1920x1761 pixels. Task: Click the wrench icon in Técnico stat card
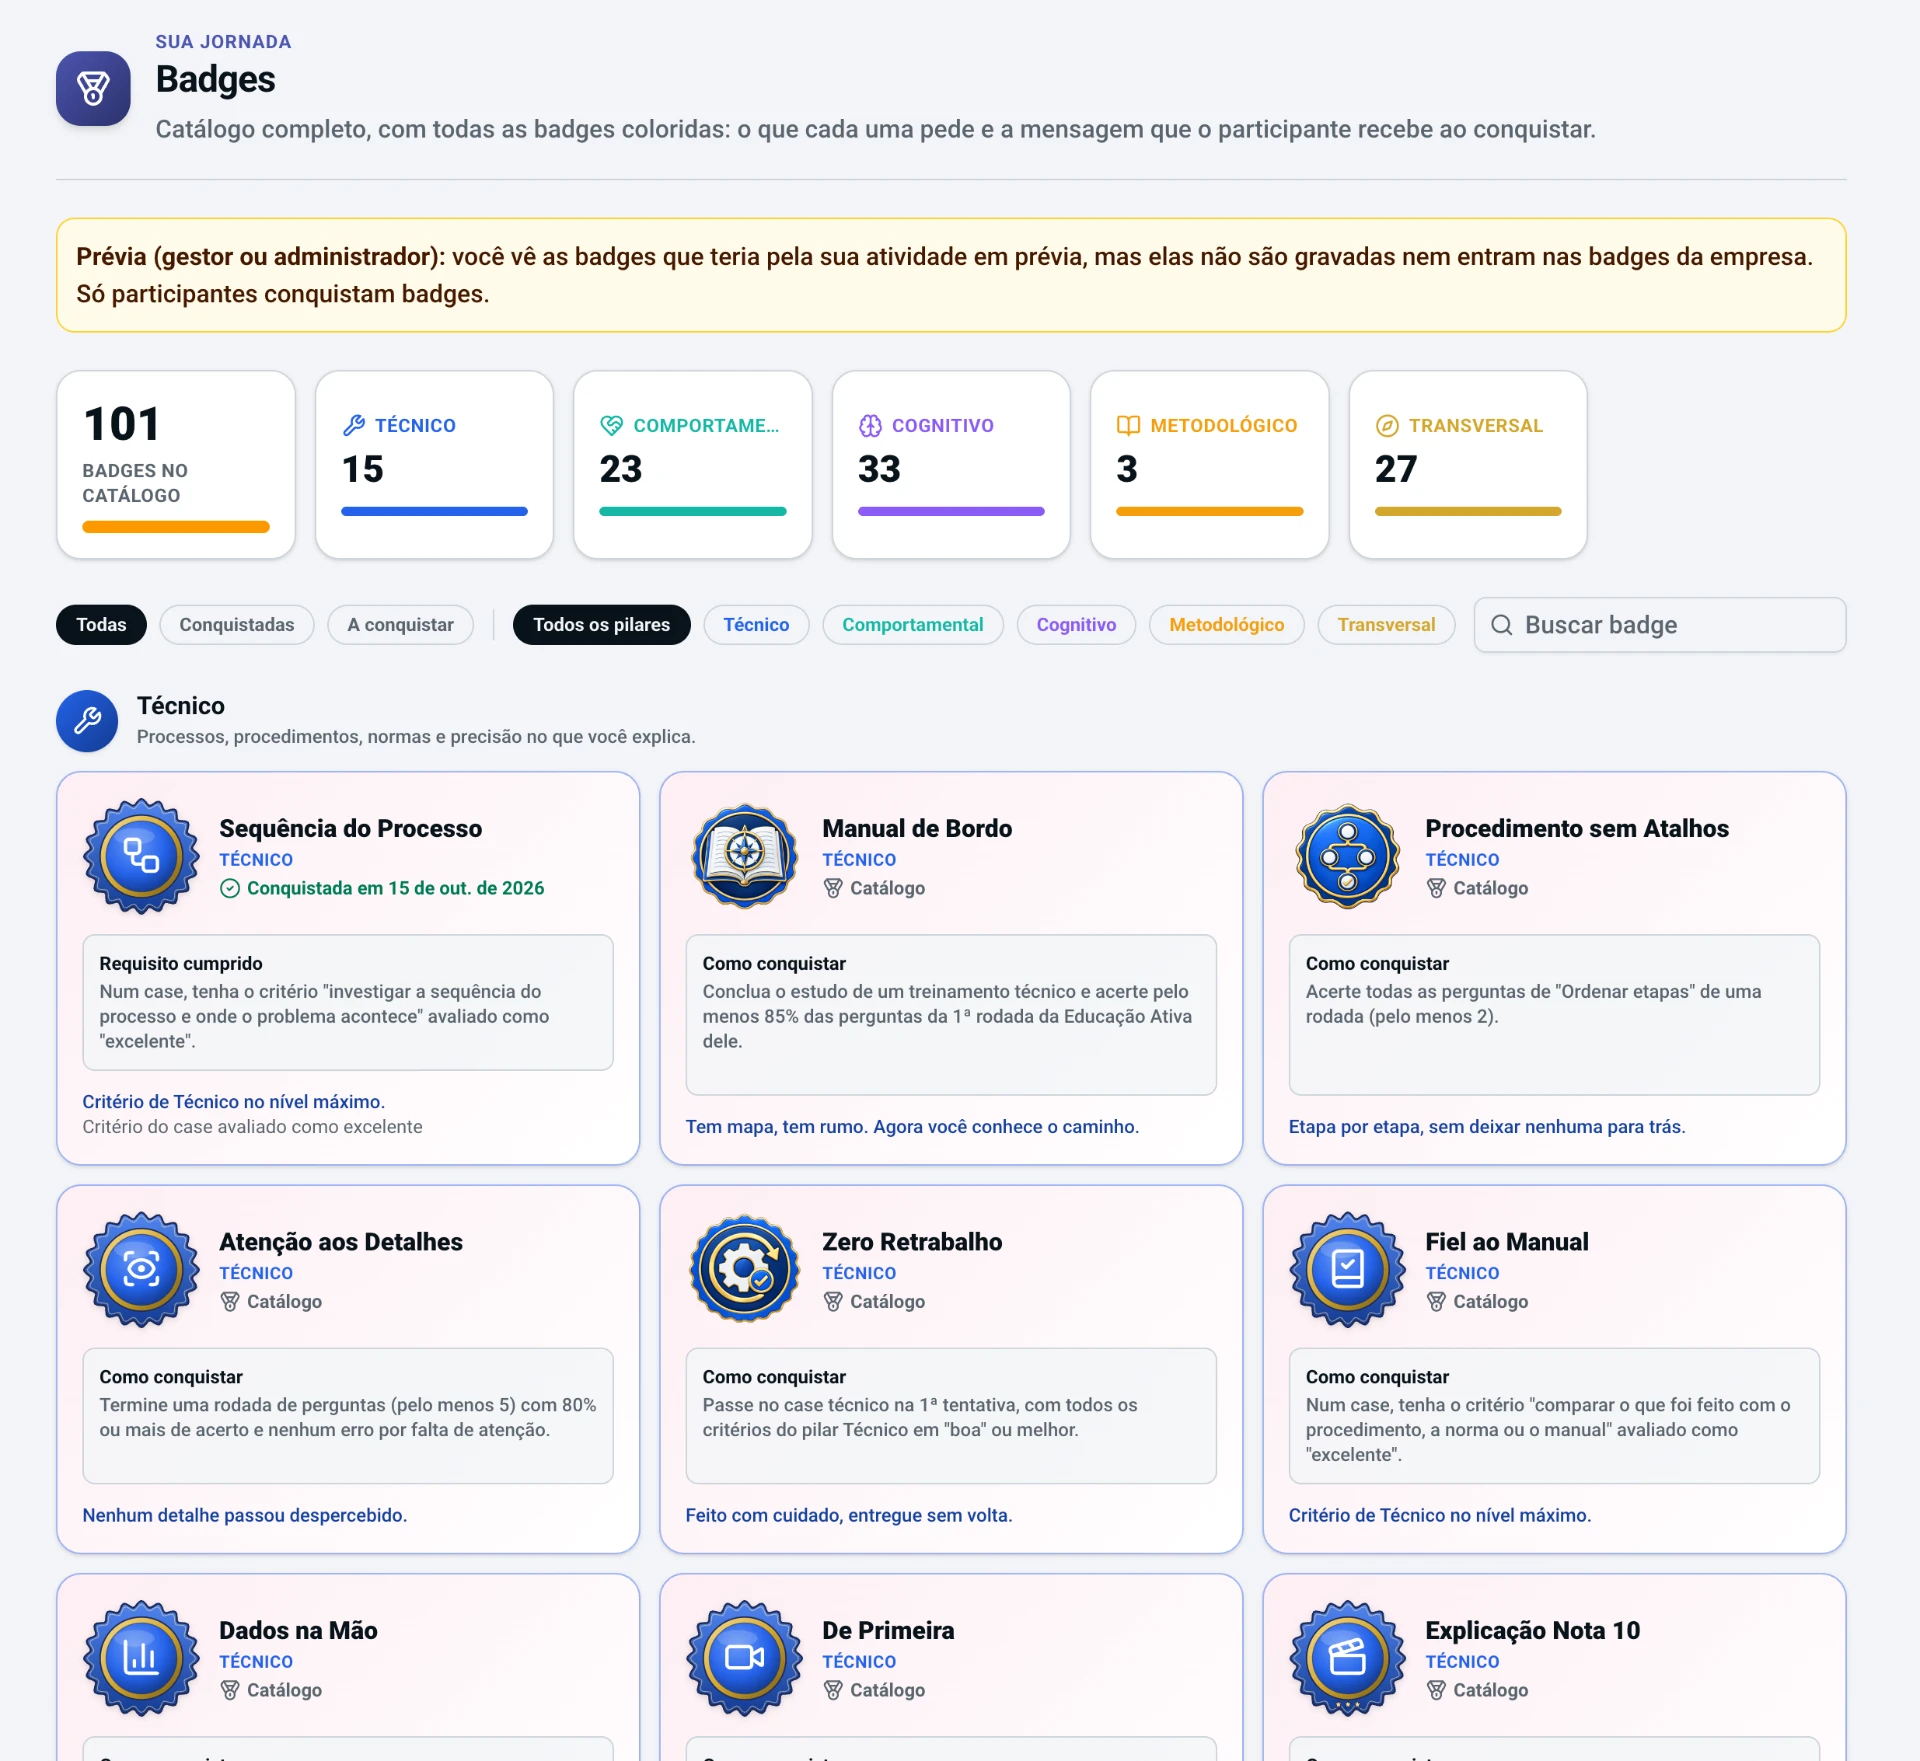pyautogui.click(x=354, y=425)
